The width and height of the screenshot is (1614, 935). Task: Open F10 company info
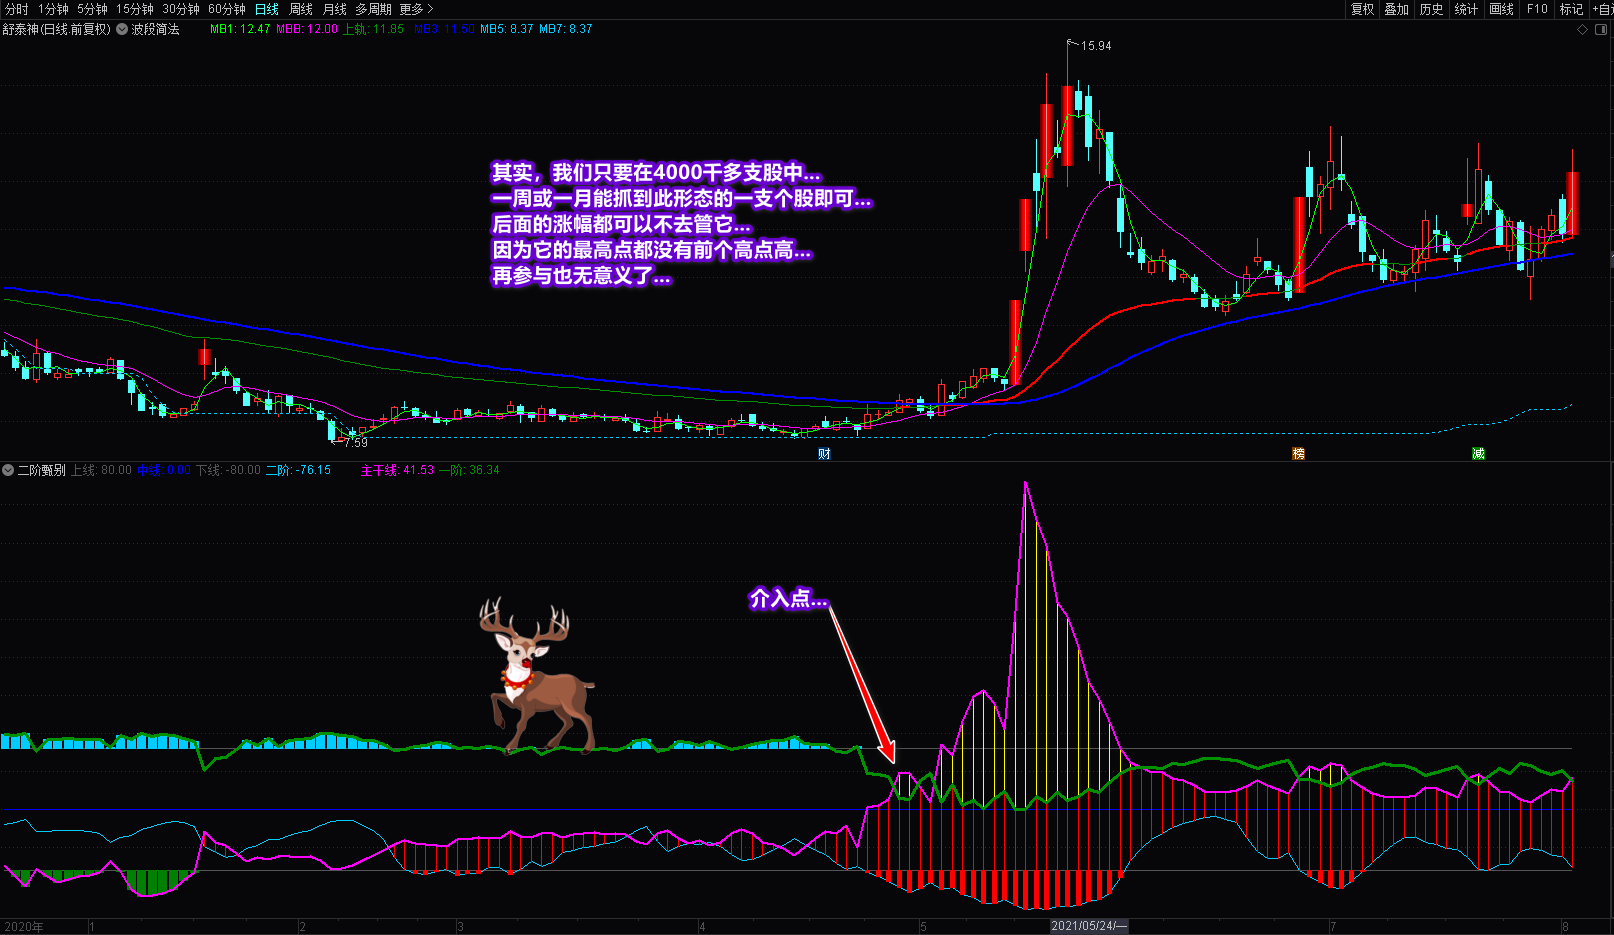[x=1537, y=9]
